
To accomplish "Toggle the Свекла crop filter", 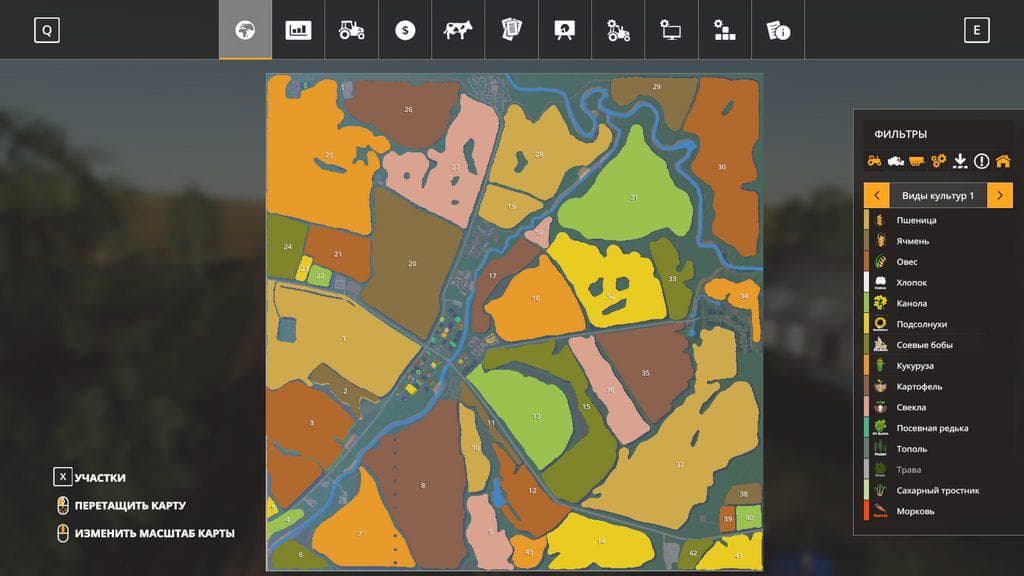I will click(938, 407).
